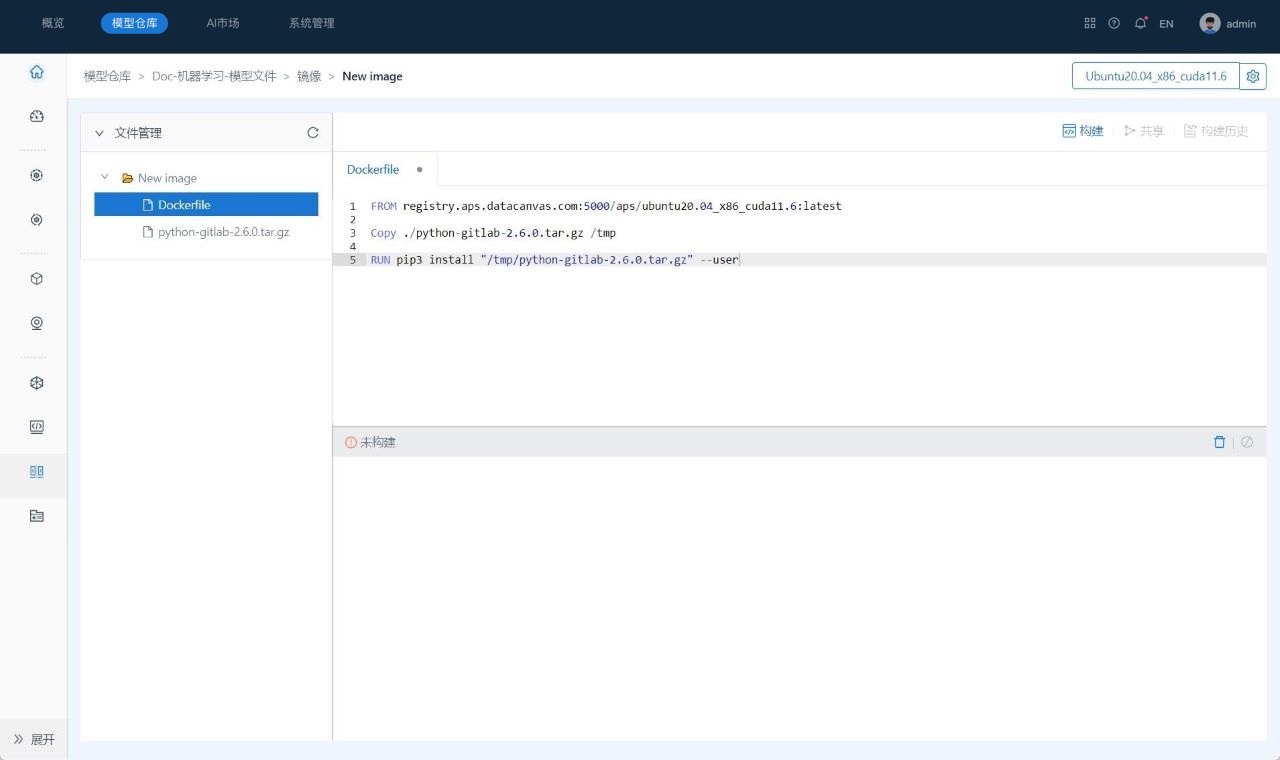This screenshot has height=760, width=1280.
Task: Click the help question mark icon
Action: [x=1114, y=23]
